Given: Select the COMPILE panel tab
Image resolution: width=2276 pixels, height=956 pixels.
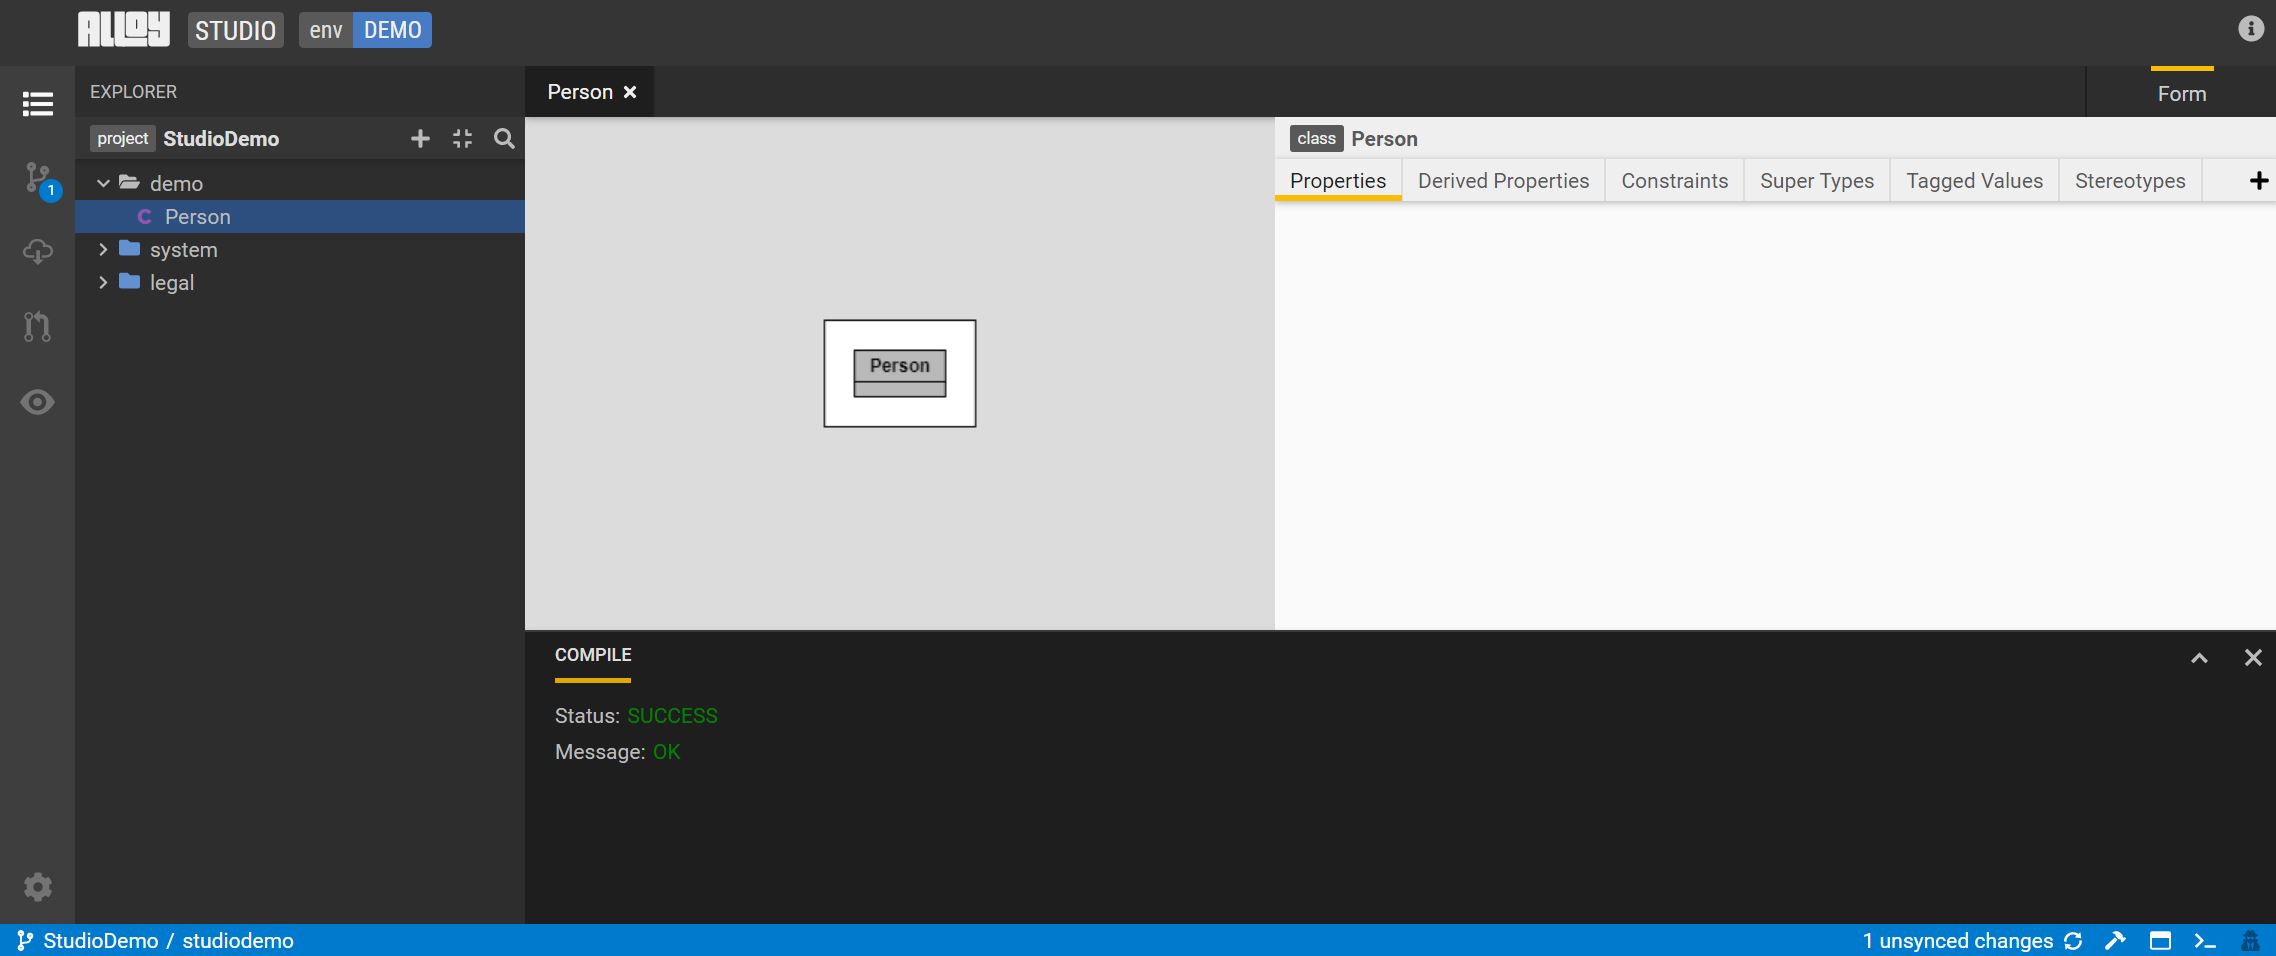Looking at the screenshot, I should [x=593, y=655].
